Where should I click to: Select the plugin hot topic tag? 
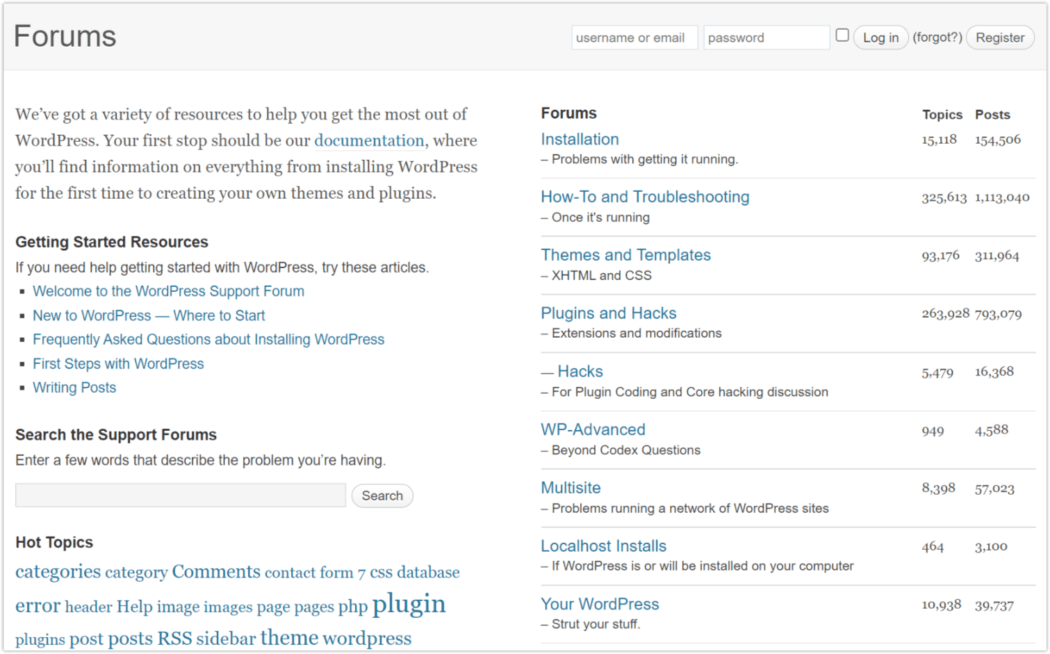409,604
